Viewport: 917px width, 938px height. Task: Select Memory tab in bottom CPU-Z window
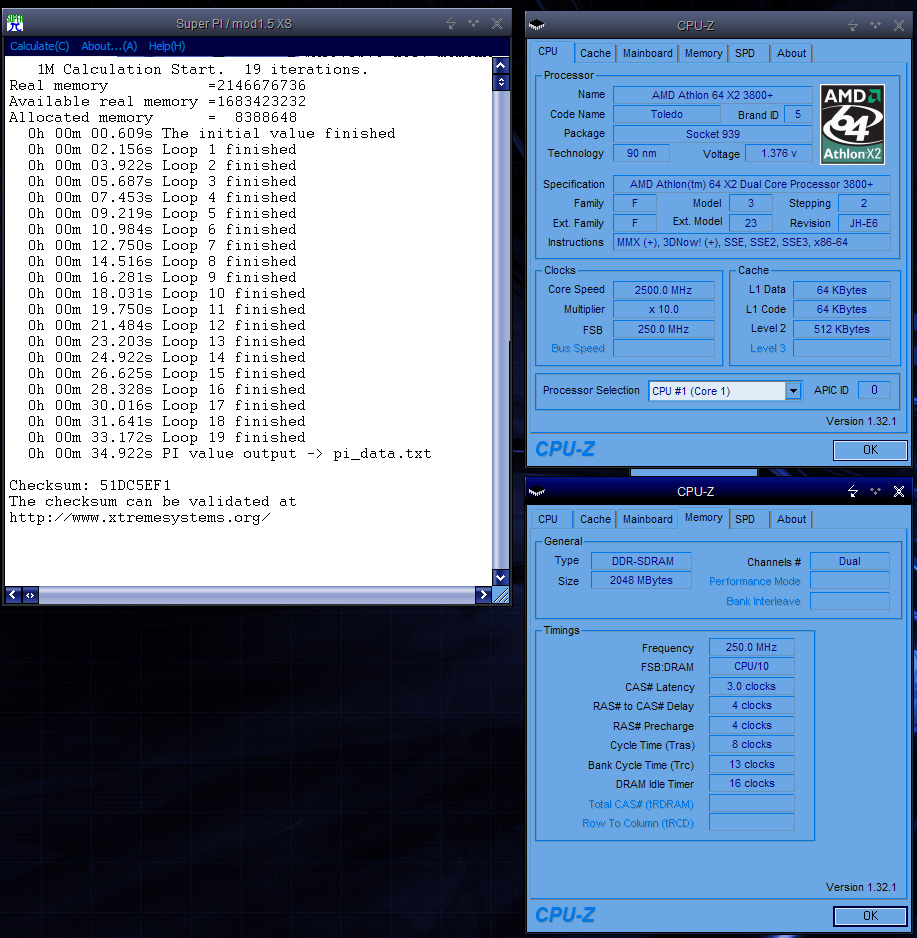703,517
